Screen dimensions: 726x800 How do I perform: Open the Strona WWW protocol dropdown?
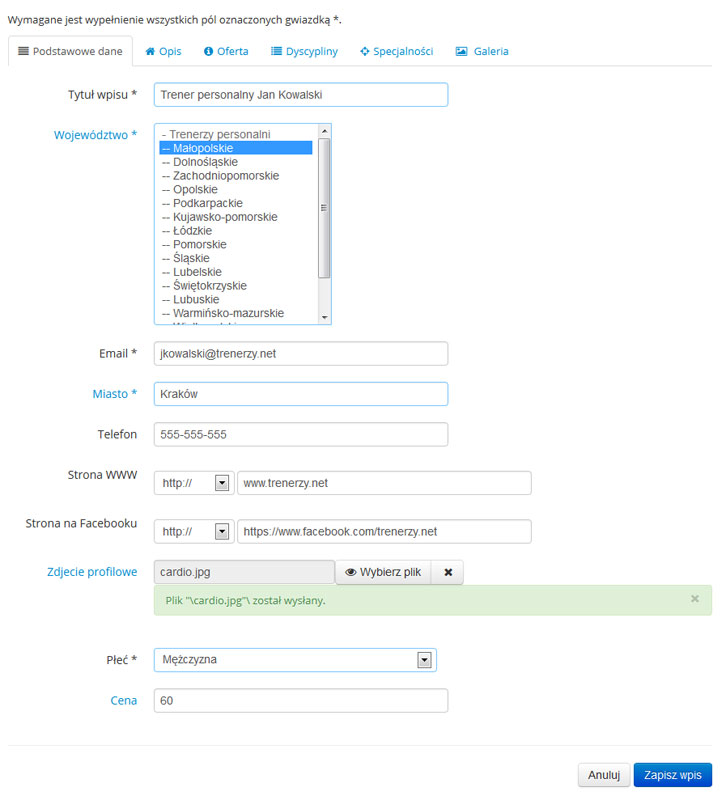[x=222, y=483]
